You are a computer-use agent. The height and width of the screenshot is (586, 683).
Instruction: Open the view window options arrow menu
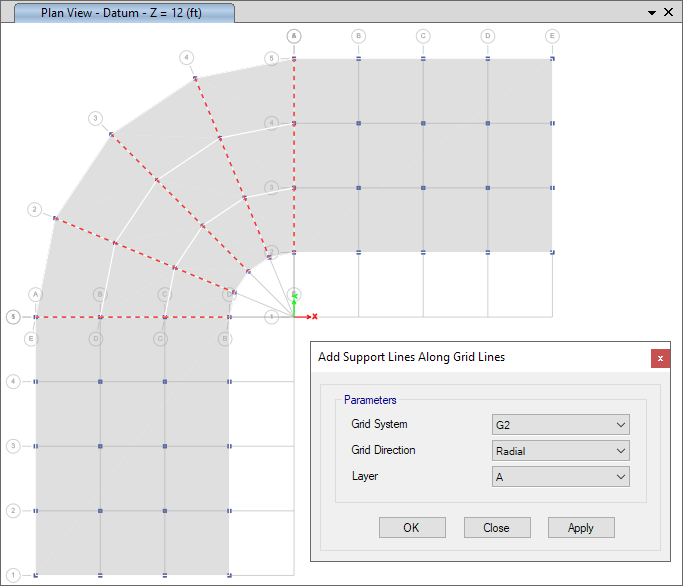pyautogui.click(x=652, y=12)
